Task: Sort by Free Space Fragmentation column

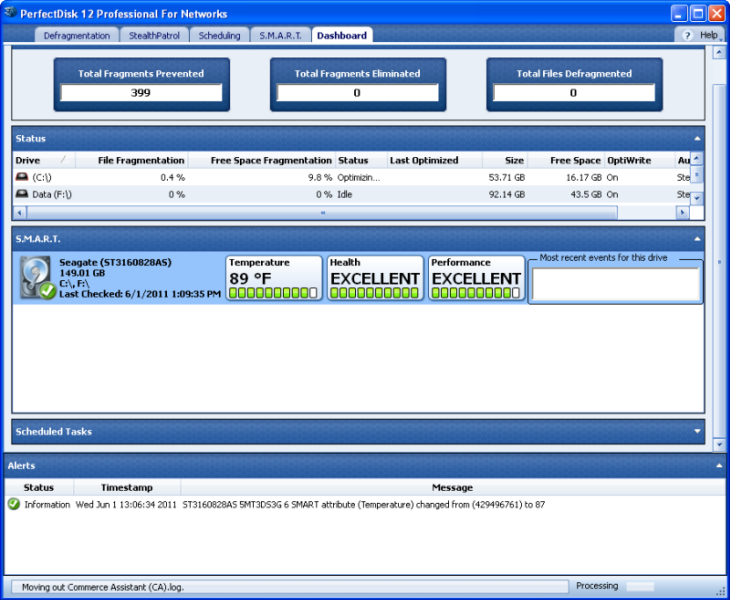Action: (261, 160)
